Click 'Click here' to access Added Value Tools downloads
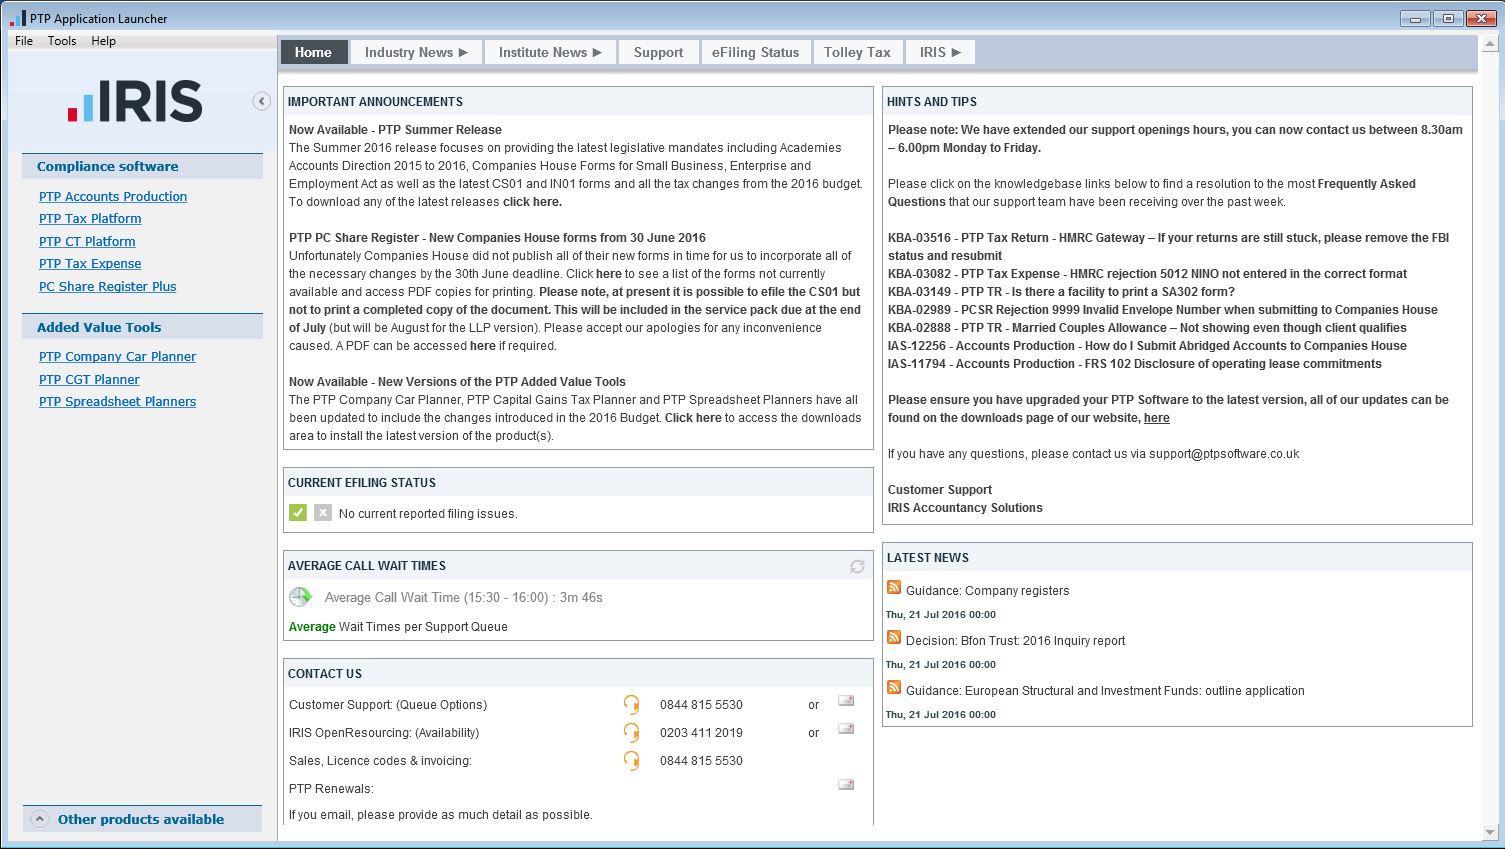The height and width of the screenshot is (849, 1505). (x=693, y=418)
